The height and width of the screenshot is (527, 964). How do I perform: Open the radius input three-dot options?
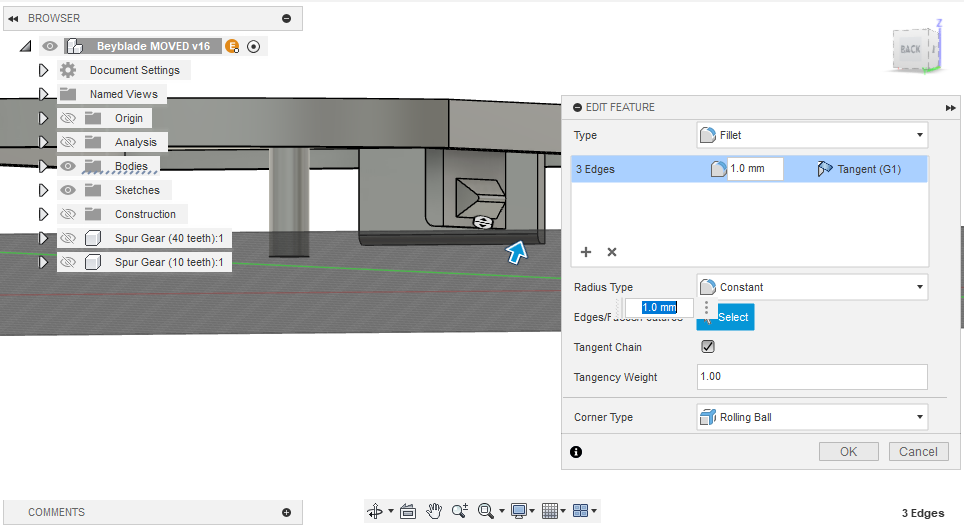pos(706,307)
